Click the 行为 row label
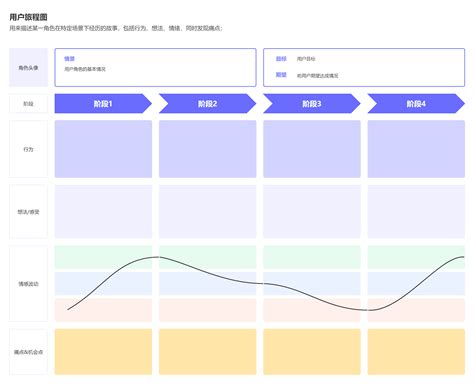Screen dimensions: 474x384 pyautogui.click(x=28, y=149)
